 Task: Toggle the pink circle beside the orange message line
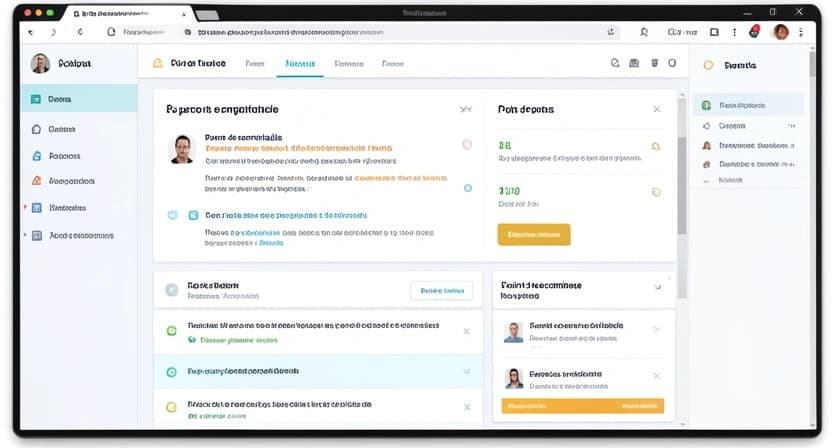click(x=467, y=144)
